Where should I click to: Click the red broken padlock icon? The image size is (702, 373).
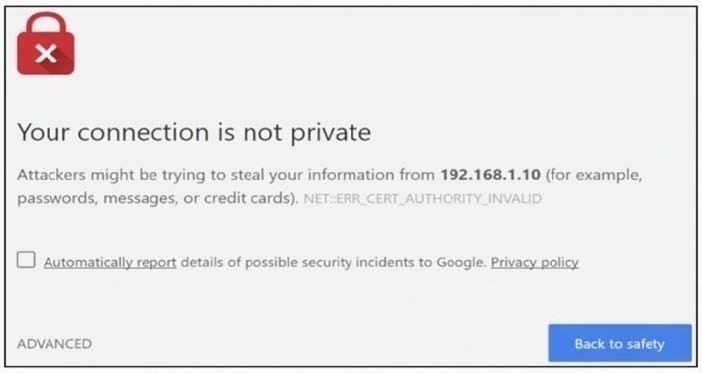pyautogui.click(x=46, y=43)
